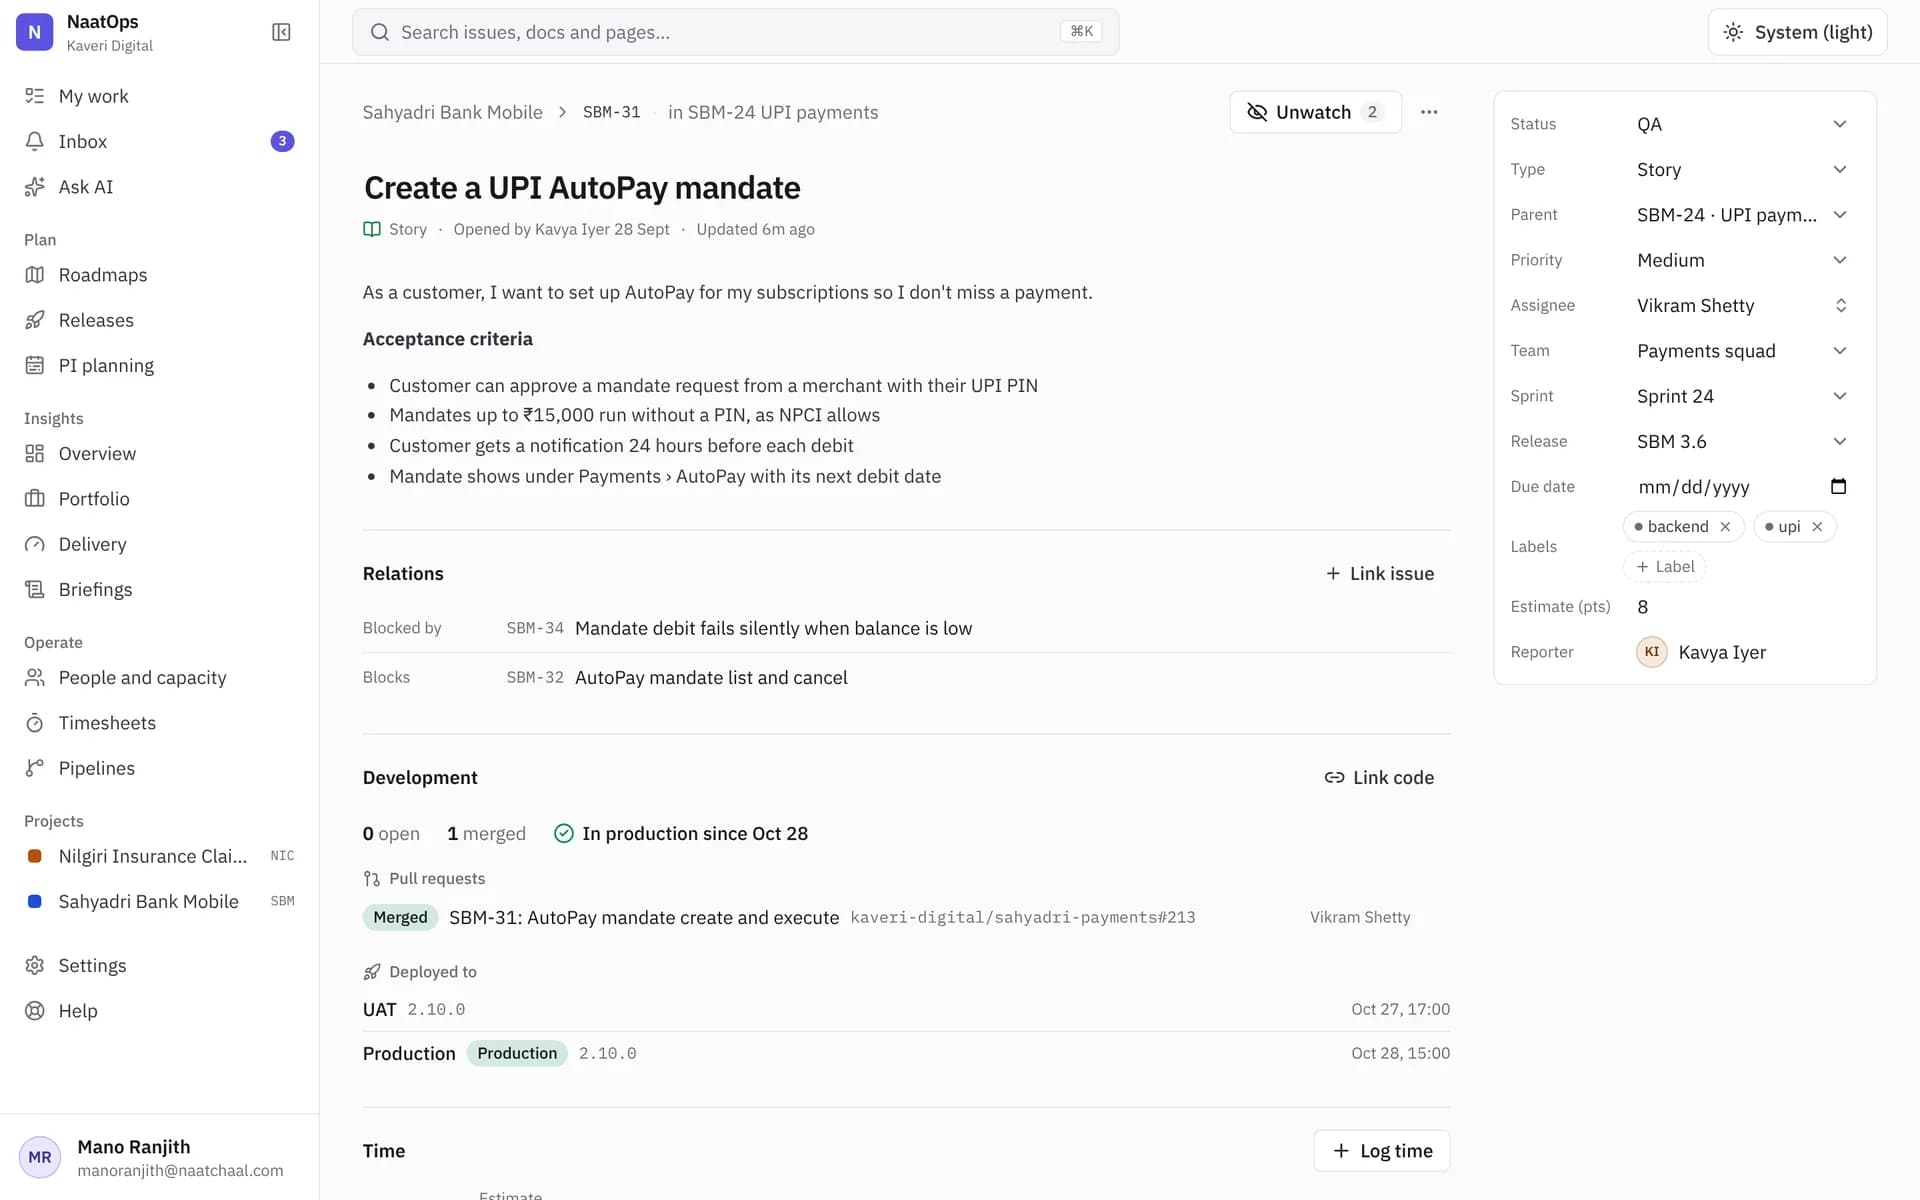
Task: Open the Team Payments squad dropdown
Action: coord(1741,351)
